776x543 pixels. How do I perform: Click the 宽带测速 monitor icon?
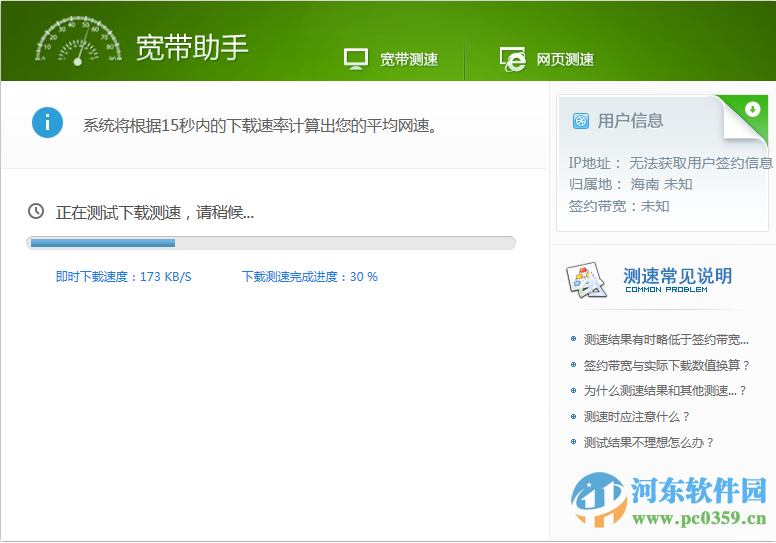(356, 59)
